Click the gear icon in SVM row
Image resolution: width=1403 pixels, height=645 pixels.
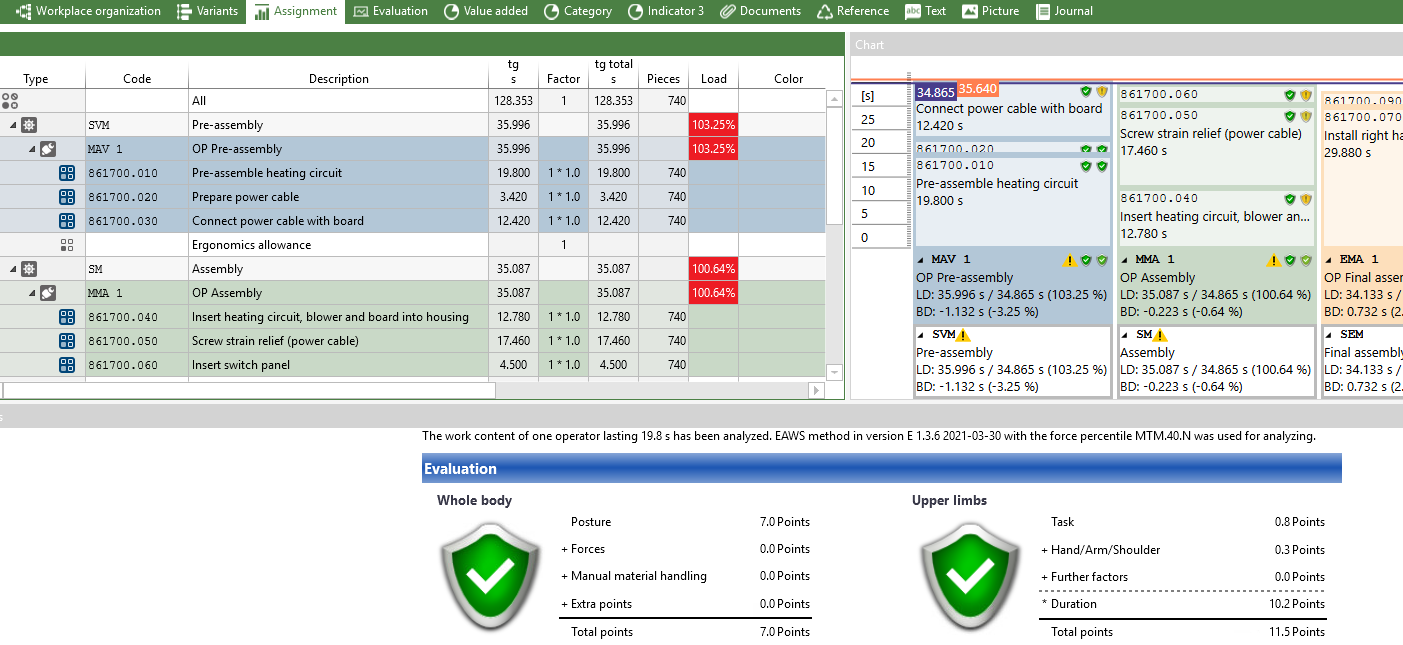click(29, 125)
